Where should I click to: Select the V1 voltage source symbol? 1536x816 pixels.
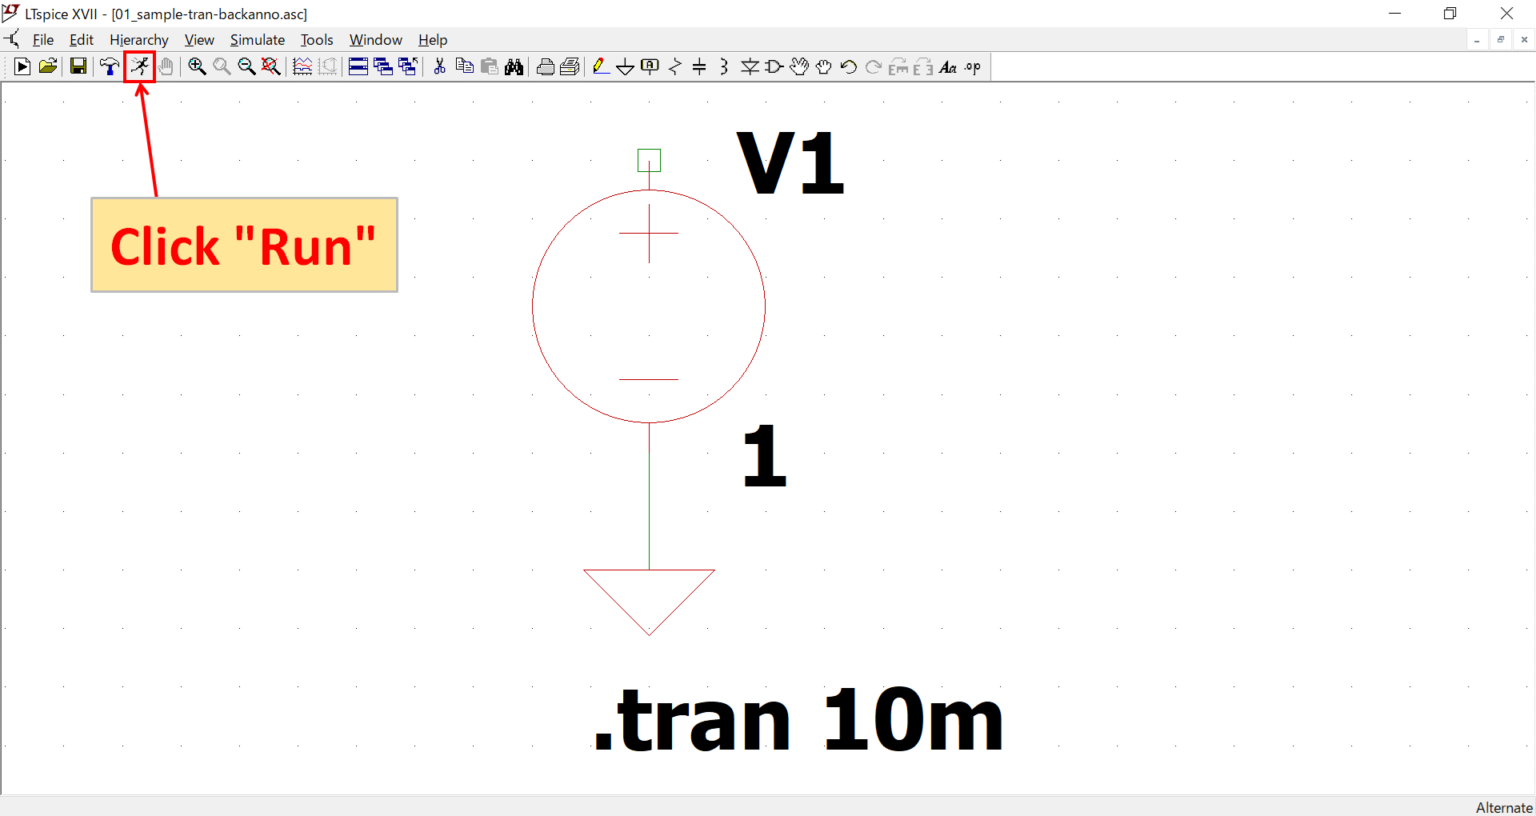point(649,307)
